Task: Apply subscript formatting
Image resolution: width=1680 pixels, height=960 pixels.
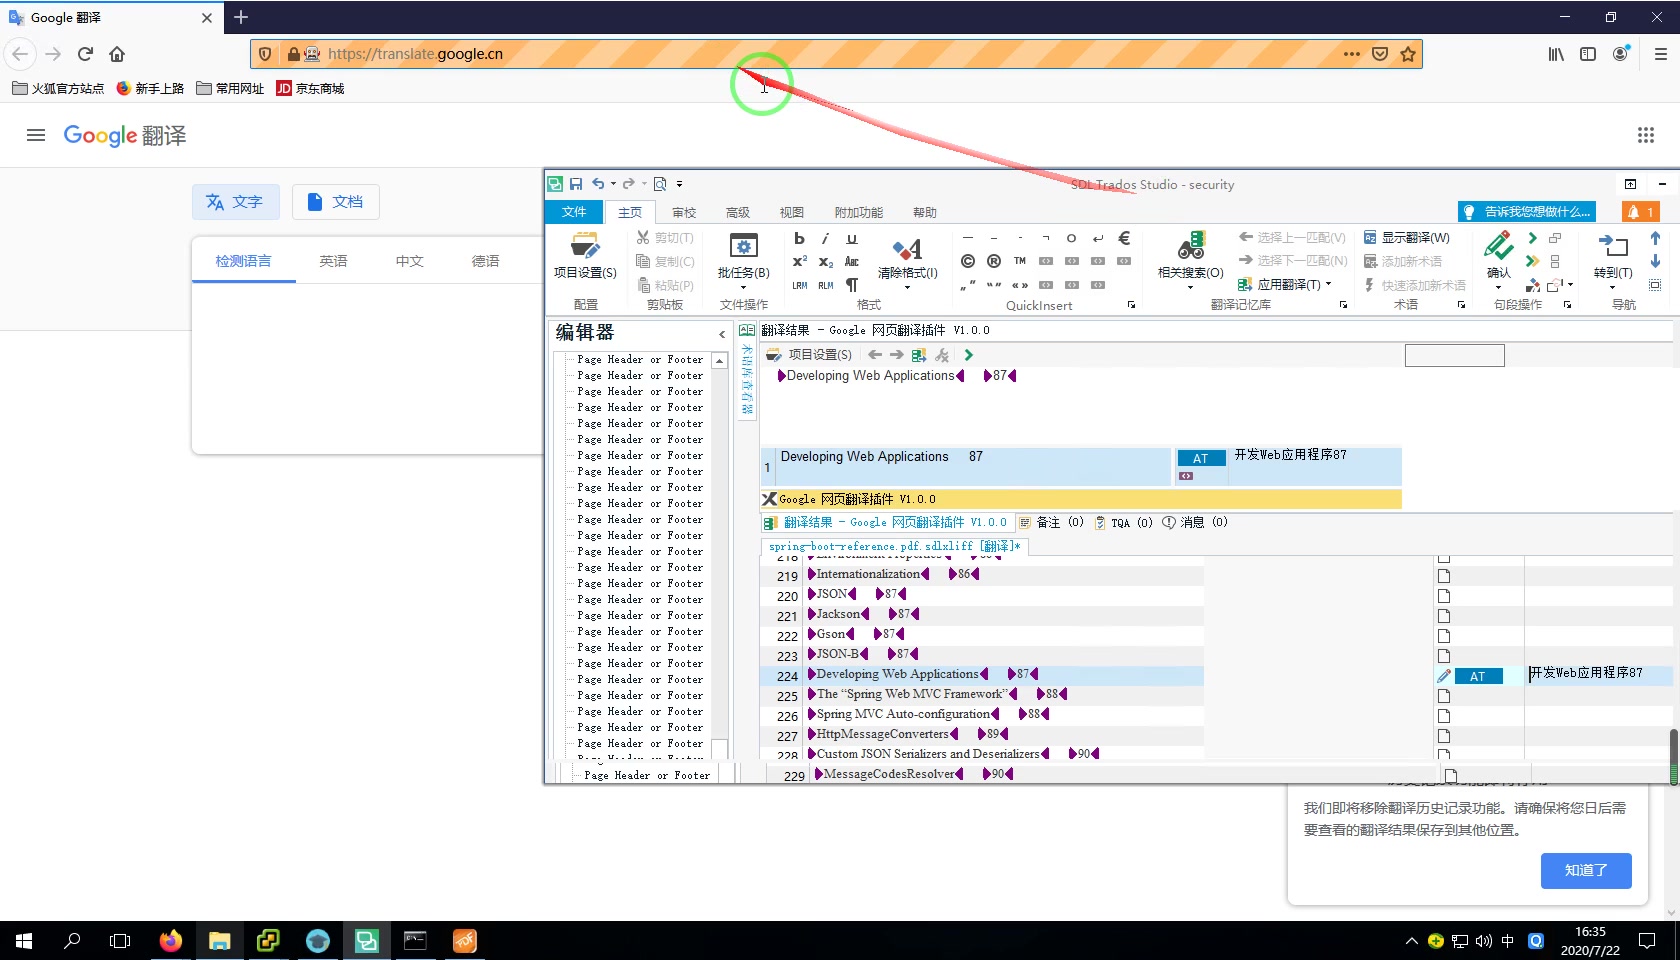Action: (825, 261)
